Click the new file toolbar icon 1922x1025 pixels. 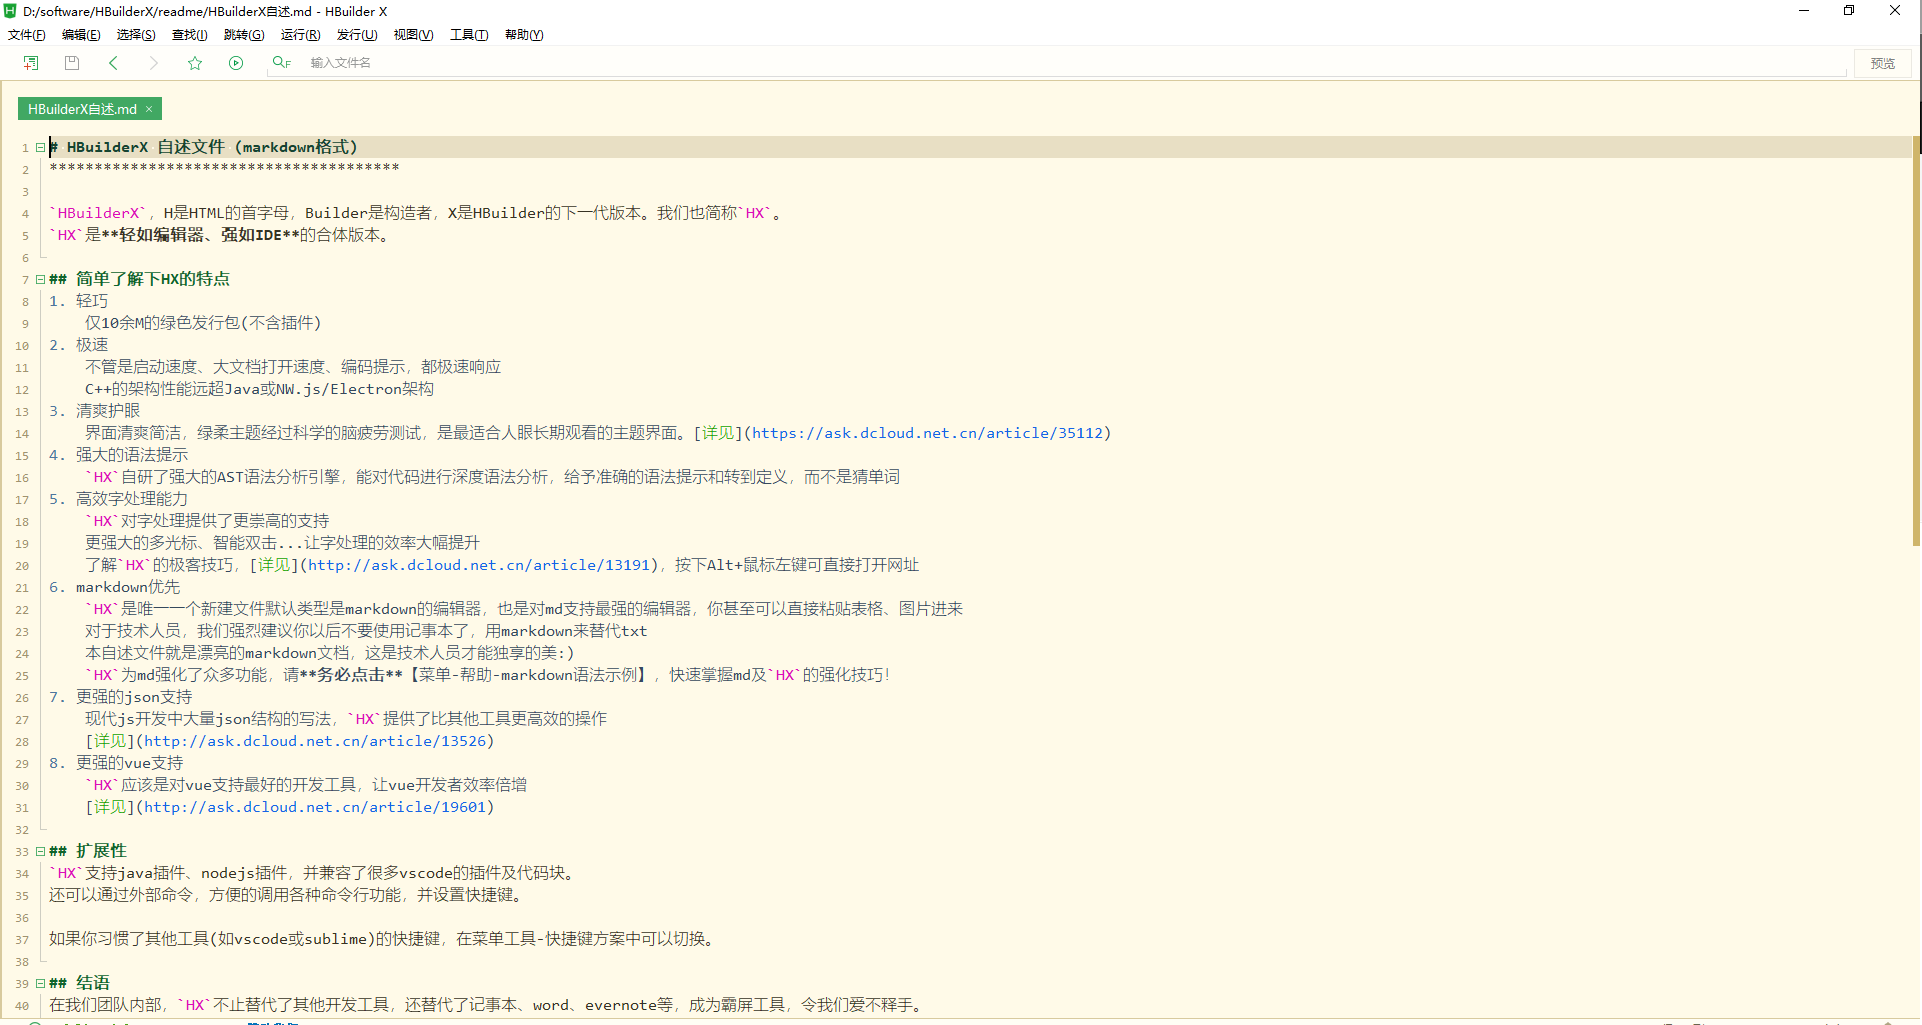point(31,63)
